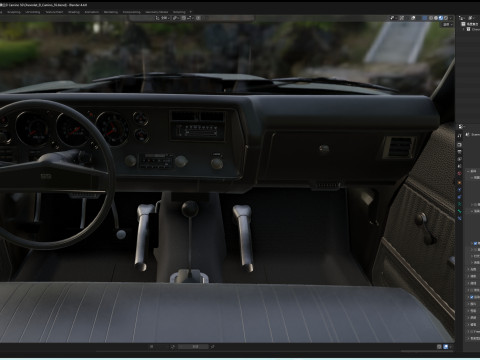
Task: Open the snapping options dropdown
Action: click(x=190, y=18)
